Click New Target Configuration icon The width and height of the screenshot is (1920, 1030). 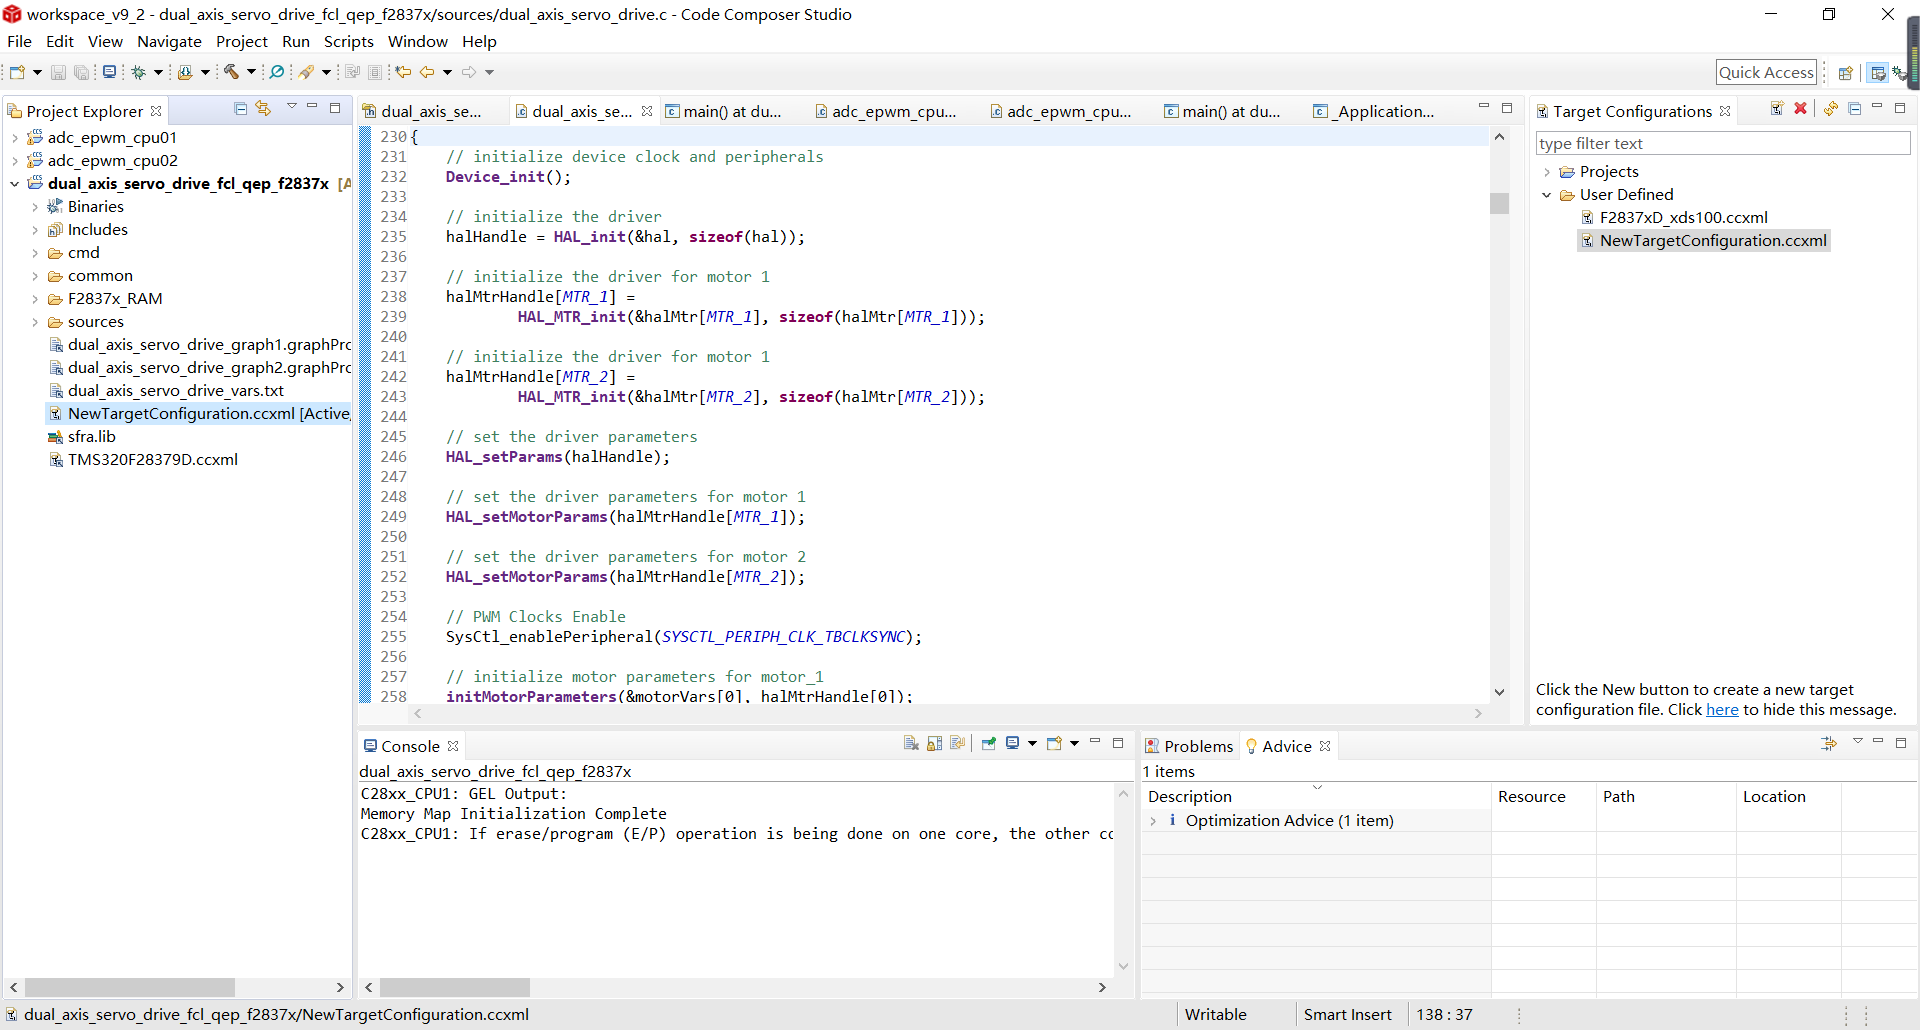click(x=1777, y=108)
